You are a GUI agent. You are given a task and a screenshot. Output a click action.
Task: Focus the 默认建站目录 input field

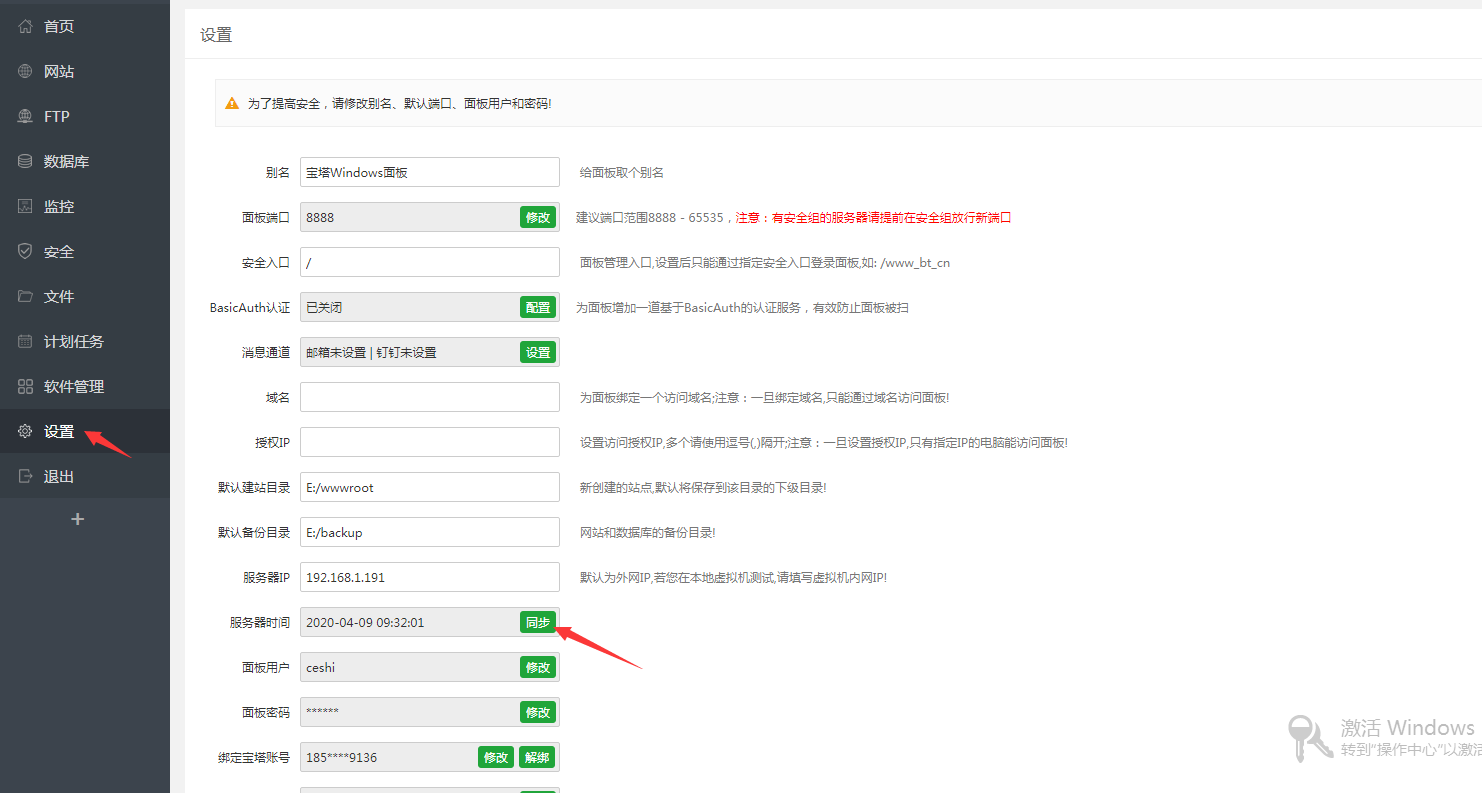[x=430, y=487]
